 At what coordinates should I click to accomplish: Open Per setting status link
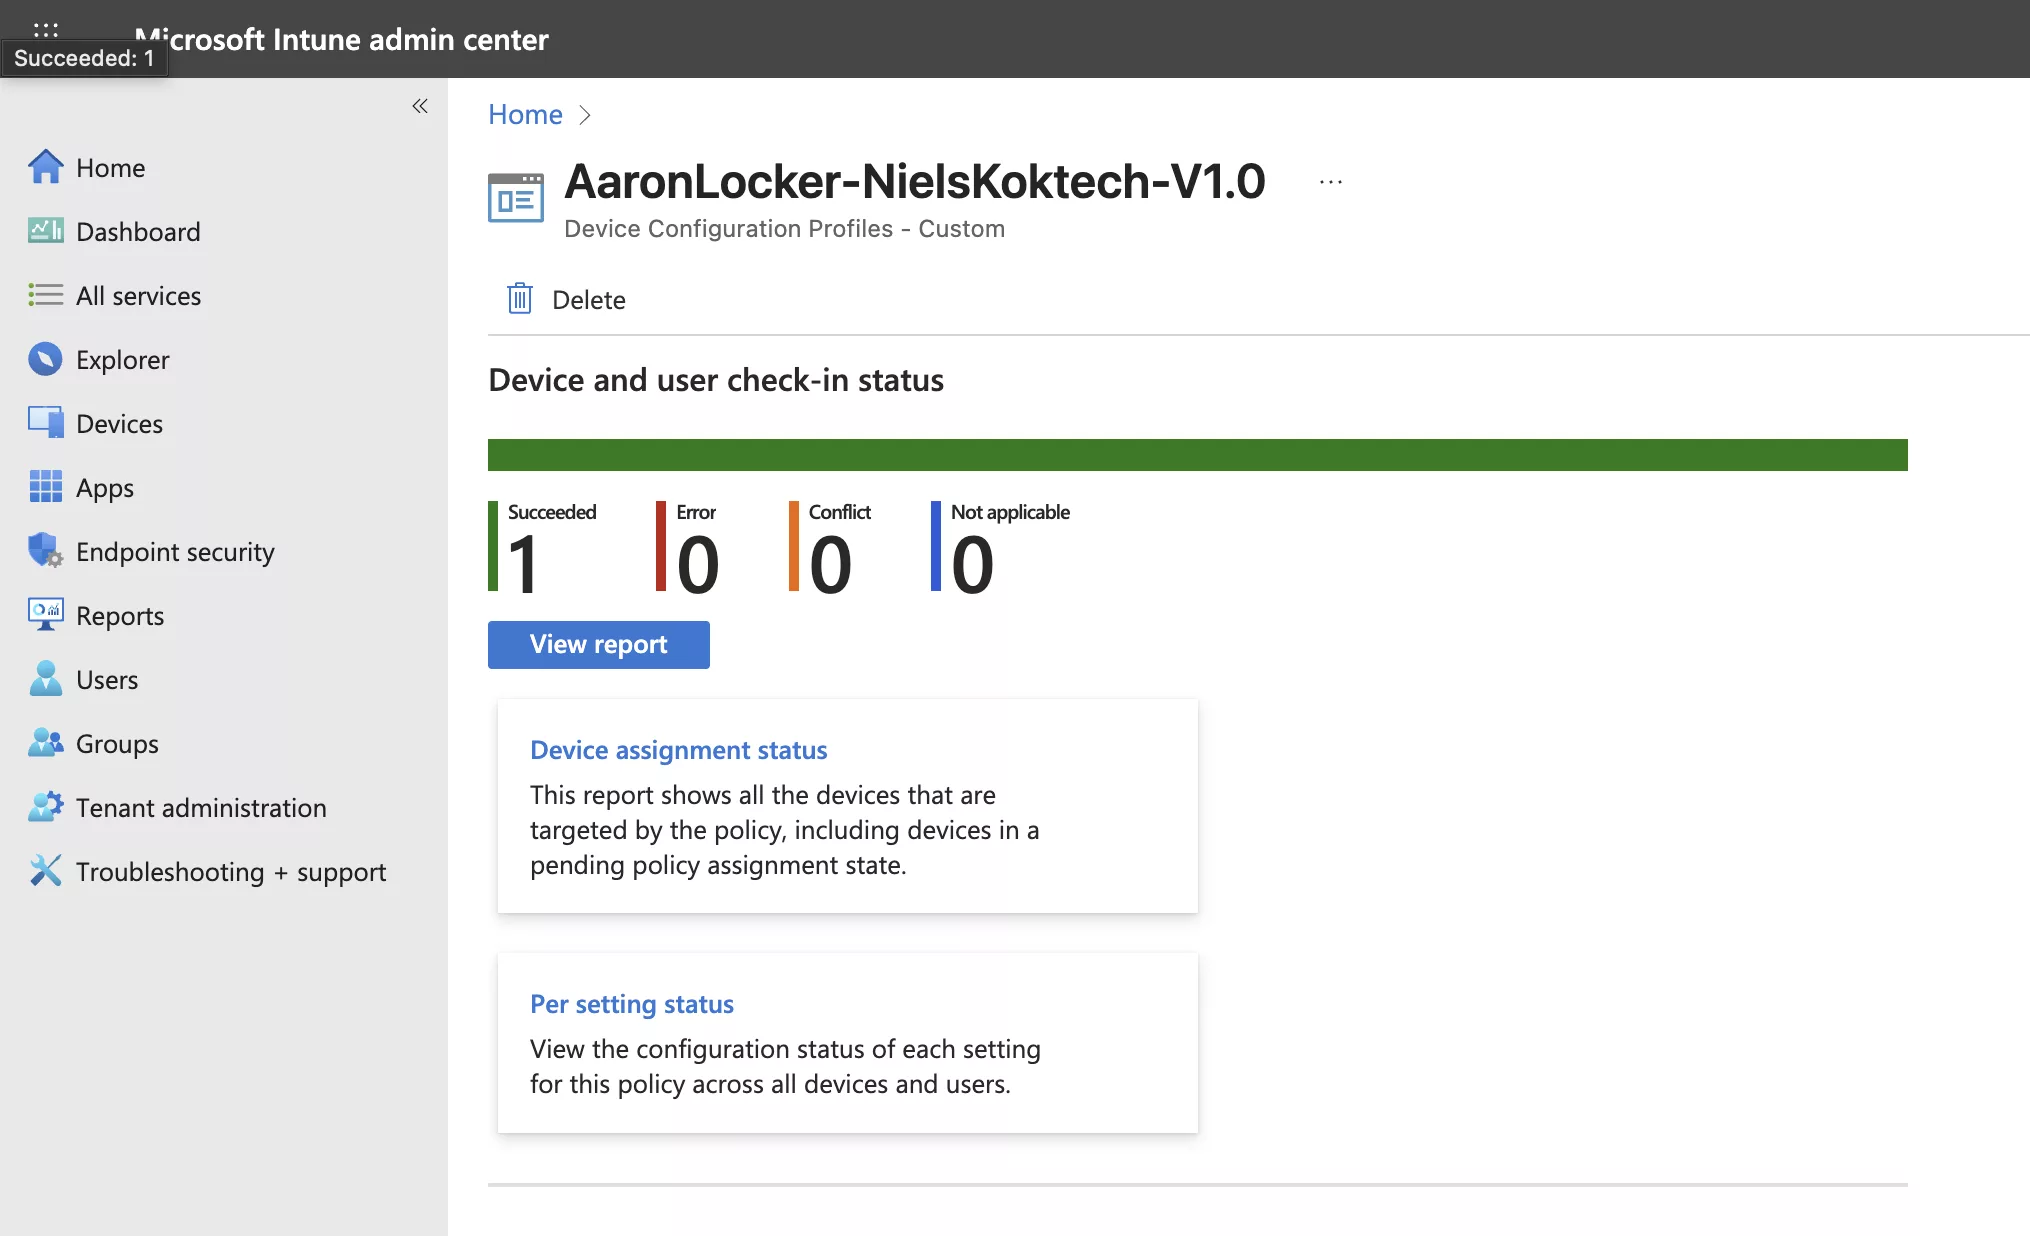pyautogui.click(x=631, y=1004)
